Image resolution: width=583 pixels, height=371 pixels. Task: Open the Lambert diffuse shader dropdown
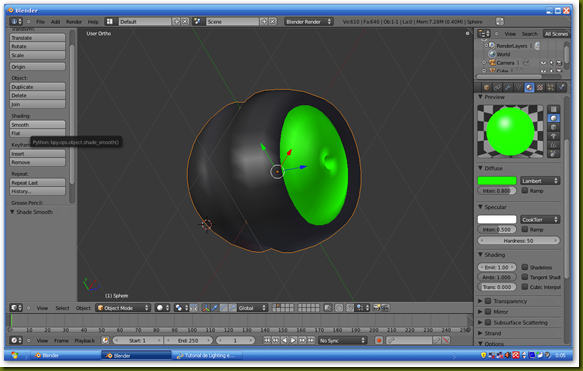[x=539, y=181]
